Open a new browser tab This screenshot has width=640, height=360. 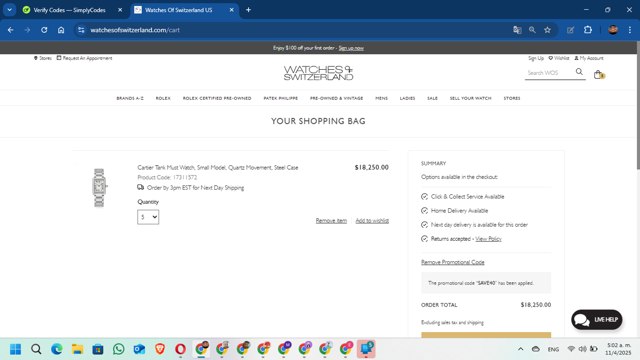(x=248, y=10)
